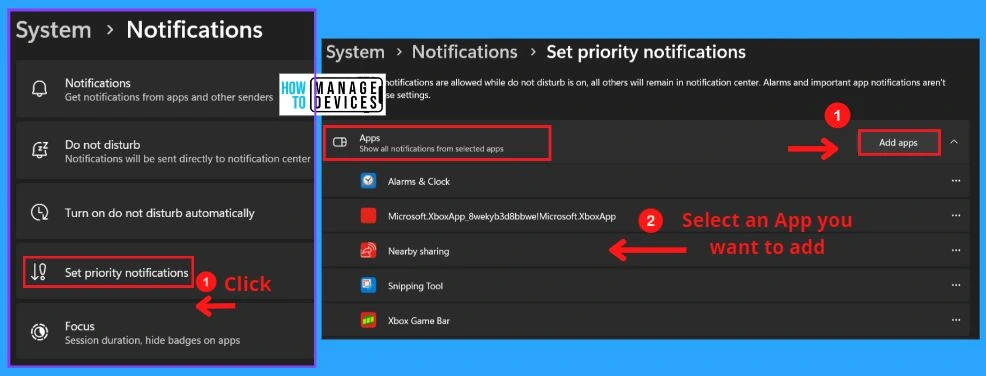The width and height of the screenshot is (986, 376).
Task: Open the Do not disturb setting
Action: click(164, 150)
